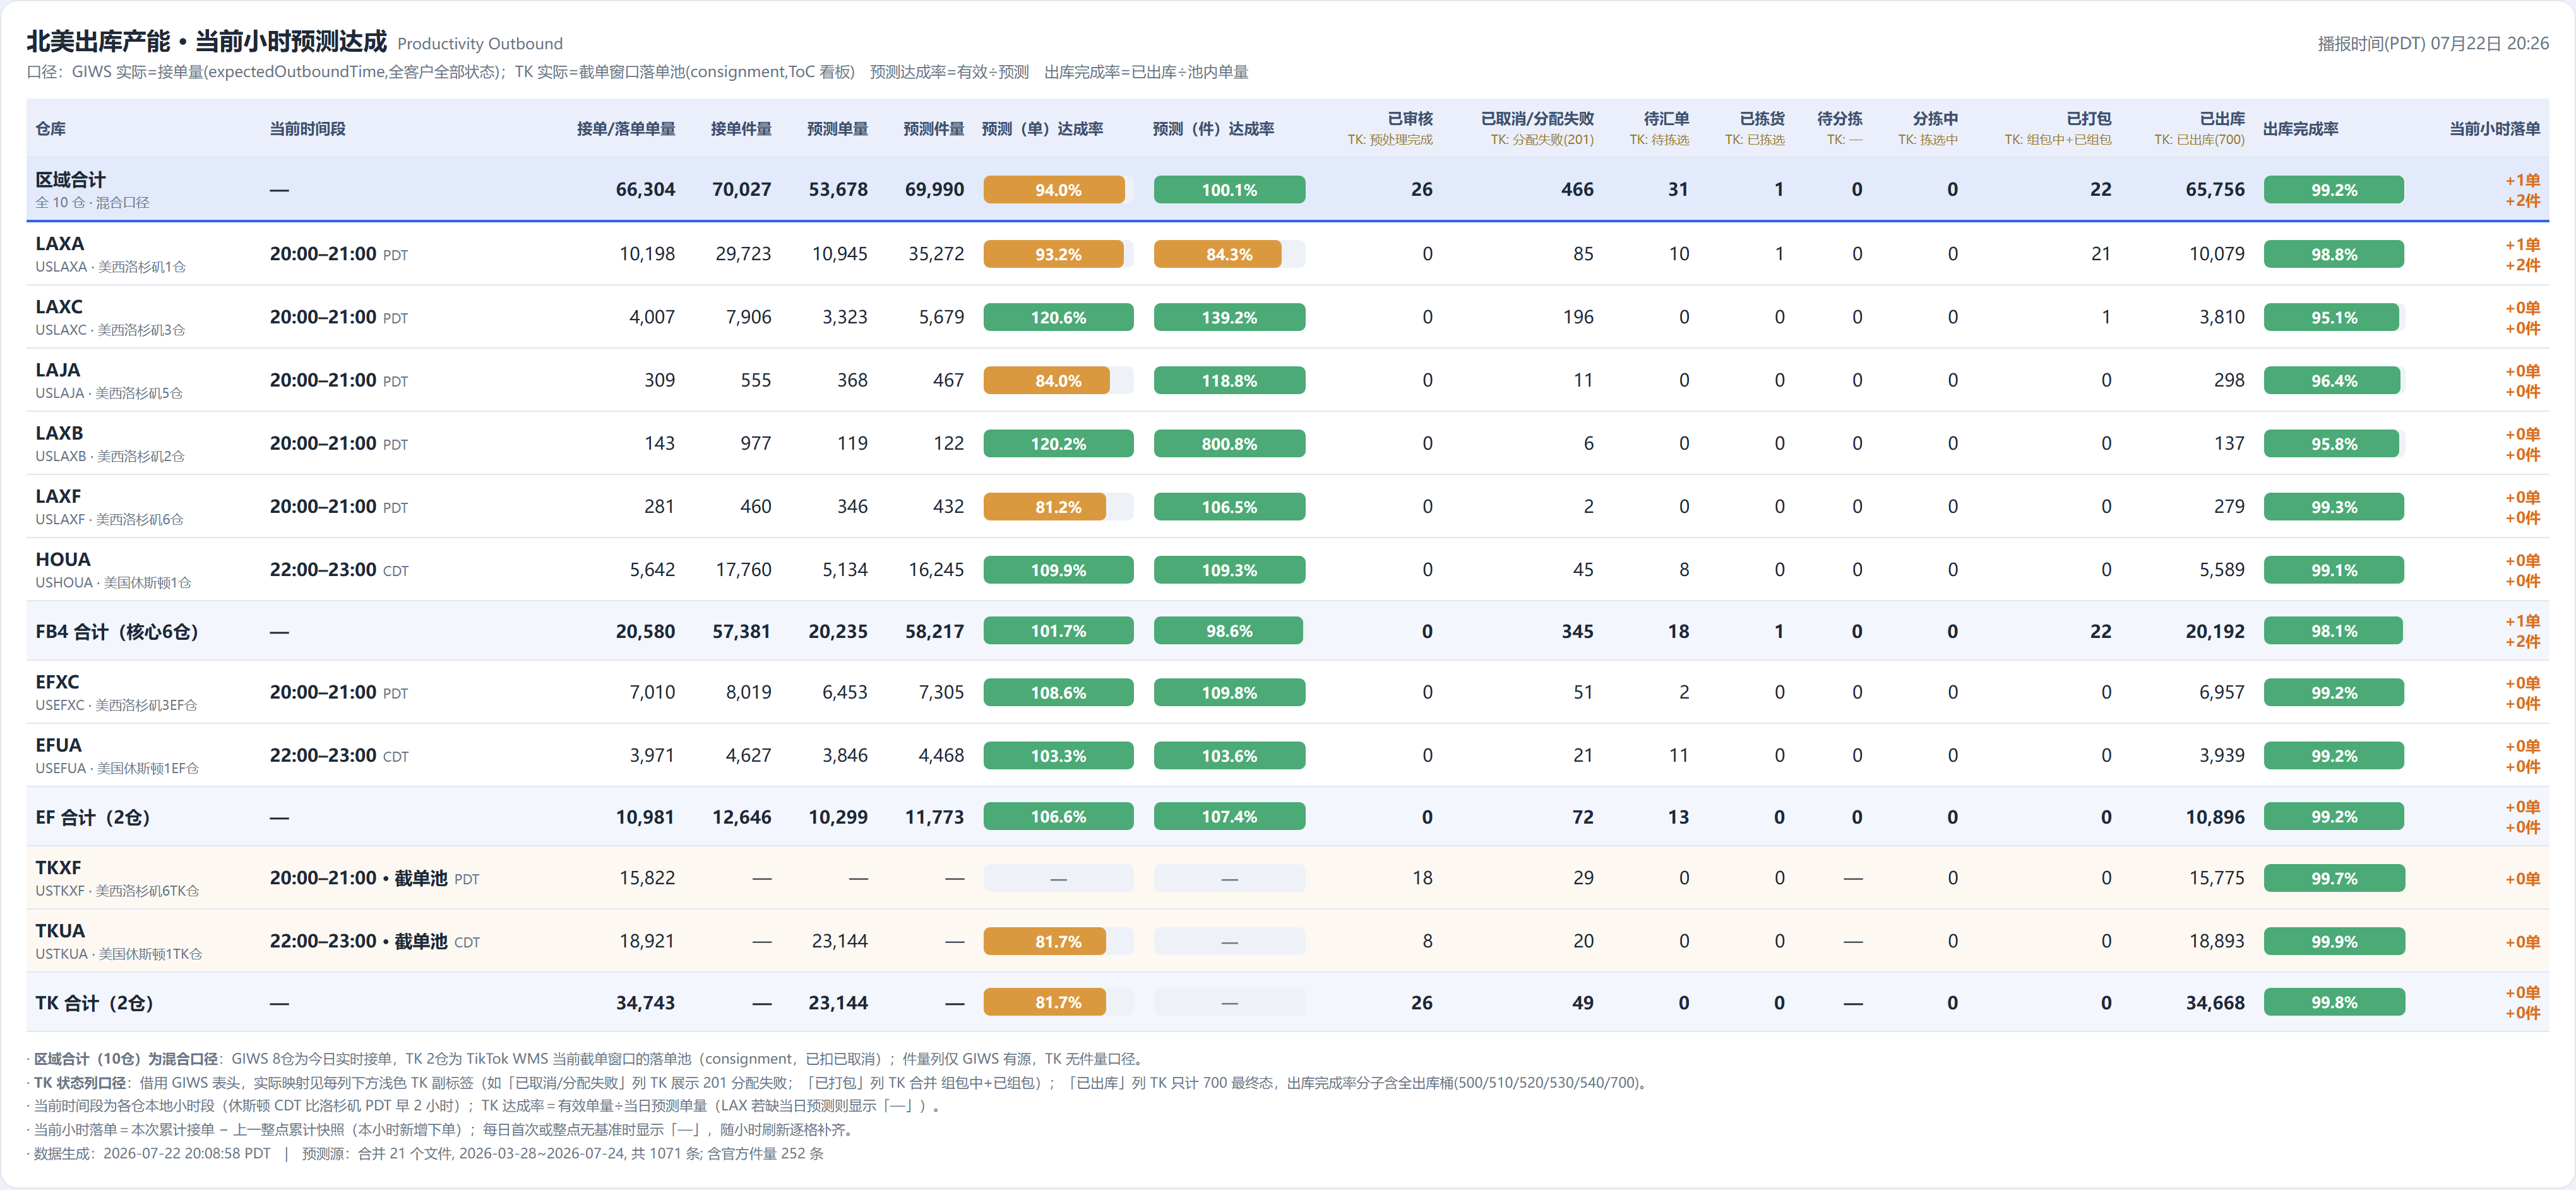
Task: Click the 区域合计 65,756 outbound value
Action: click(2214, 190)
